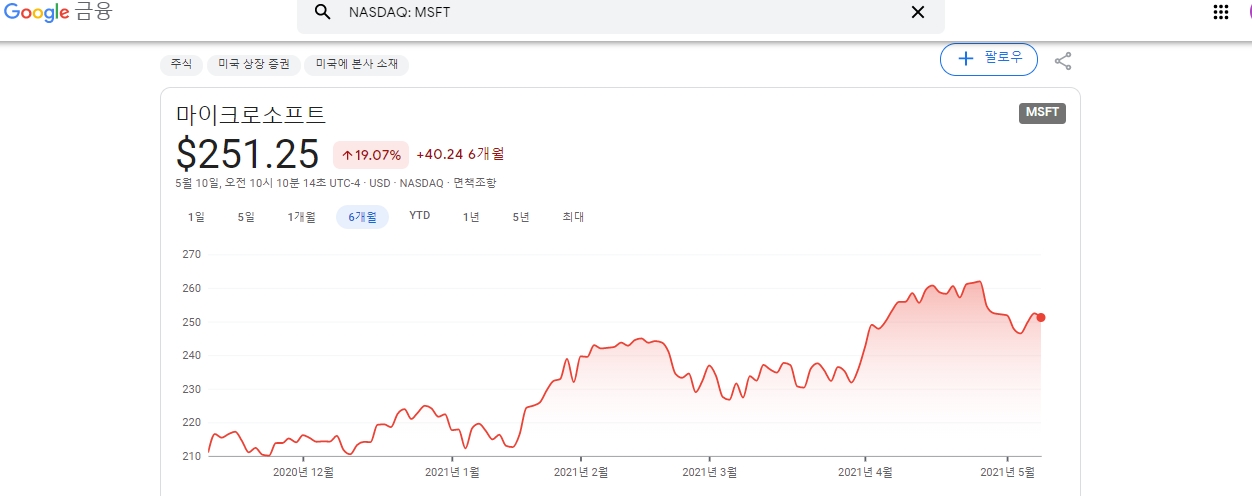Click the 2021년 5월 axis label

pos(1007,471)
